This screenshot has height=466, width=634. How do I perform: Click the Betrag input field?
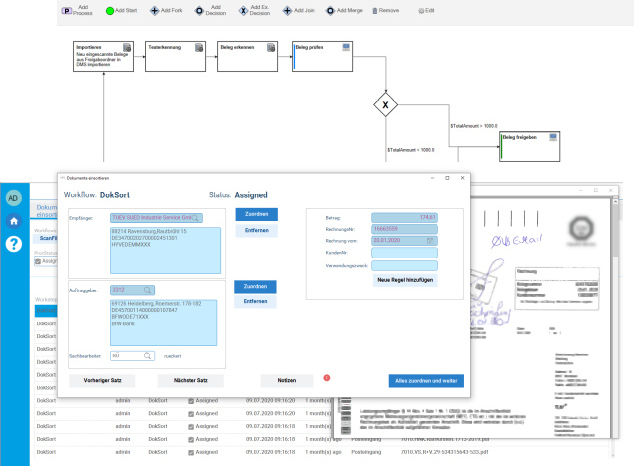coord(404,218)
